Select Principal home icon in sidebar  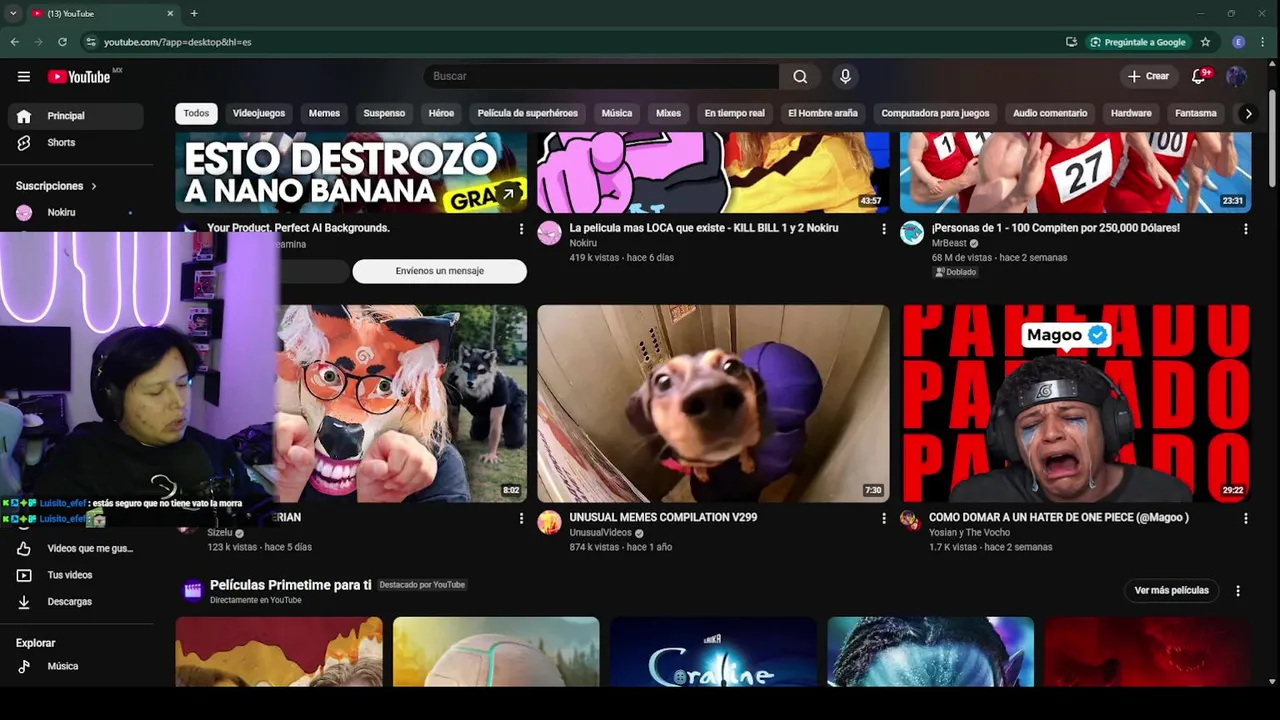[24, 116]
